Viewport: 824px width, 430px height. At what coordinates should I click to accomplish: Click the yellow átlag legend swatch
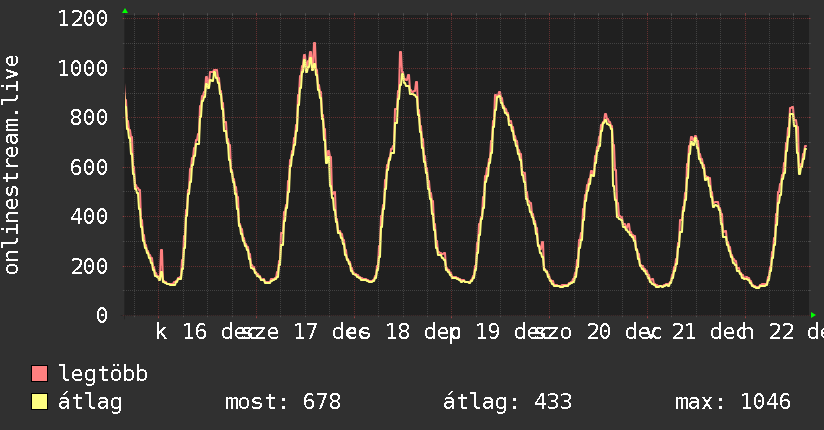[39, 402]
